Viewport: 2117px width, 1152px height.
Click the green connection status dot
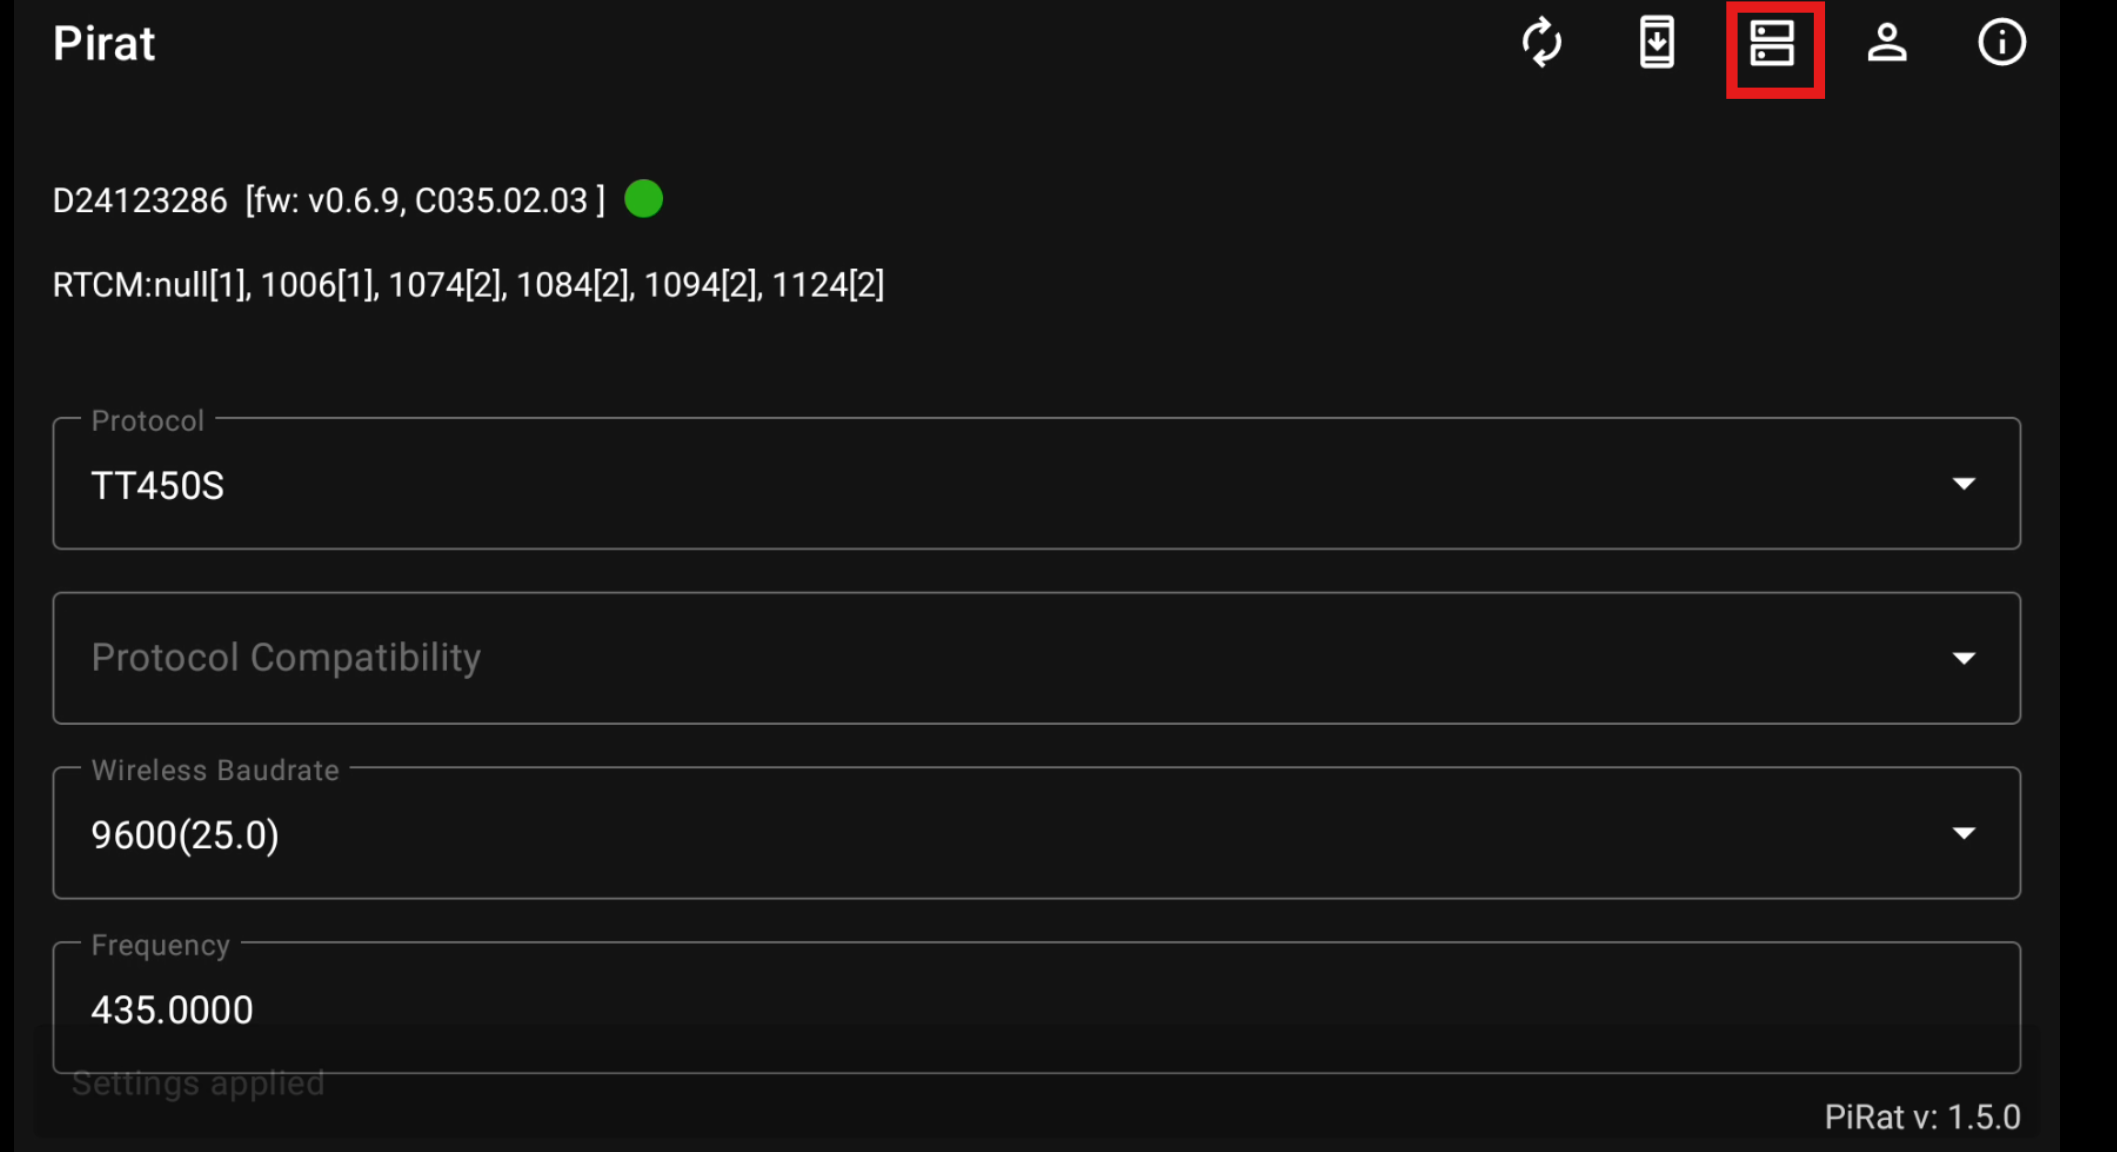click(x=643, y=199)
